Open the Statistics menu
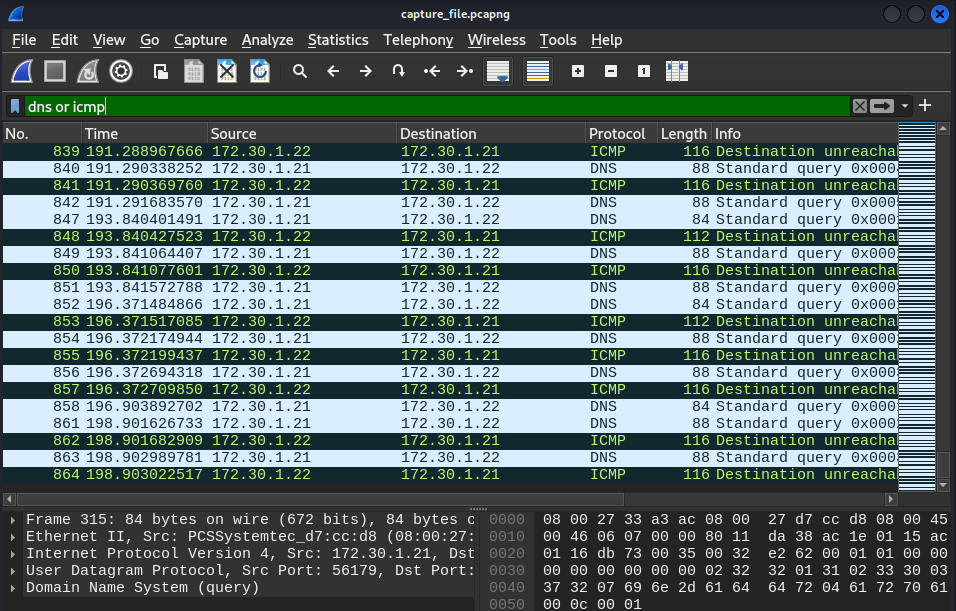Viewport: 956px width, 611px height. (338, 40)
